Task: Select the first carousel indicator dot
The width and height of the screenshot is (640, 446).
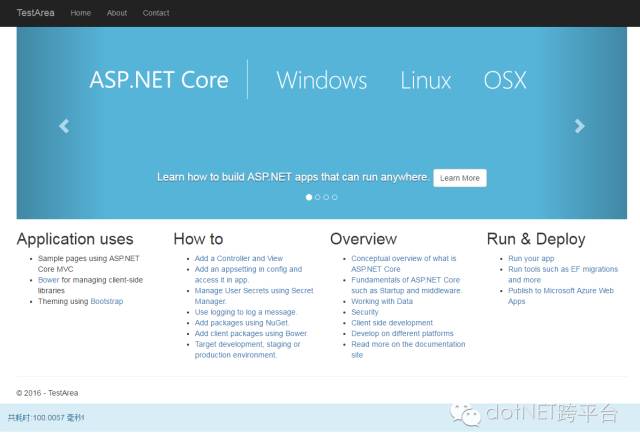Action: point(309,197)
